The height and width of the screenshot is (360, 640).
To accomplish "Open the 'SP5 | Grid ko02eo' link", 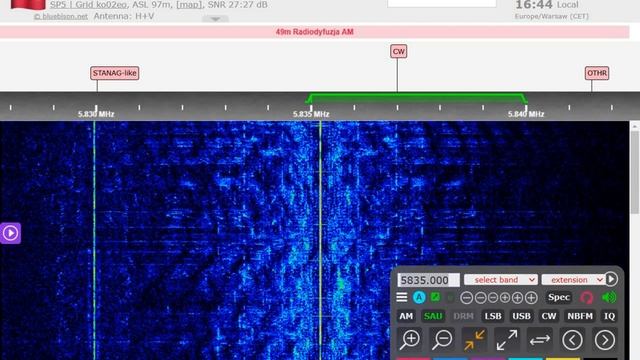I will click(88, 5).
